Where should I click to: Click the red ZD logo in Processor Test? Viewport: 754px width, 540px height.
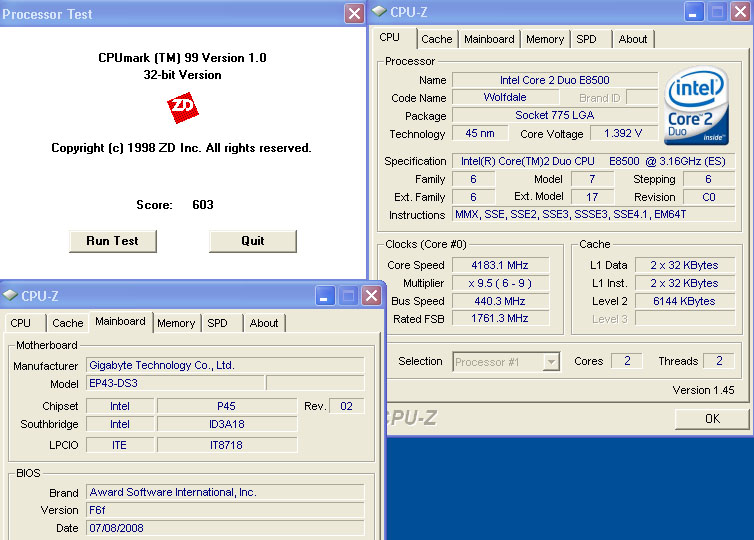point(183,108)
